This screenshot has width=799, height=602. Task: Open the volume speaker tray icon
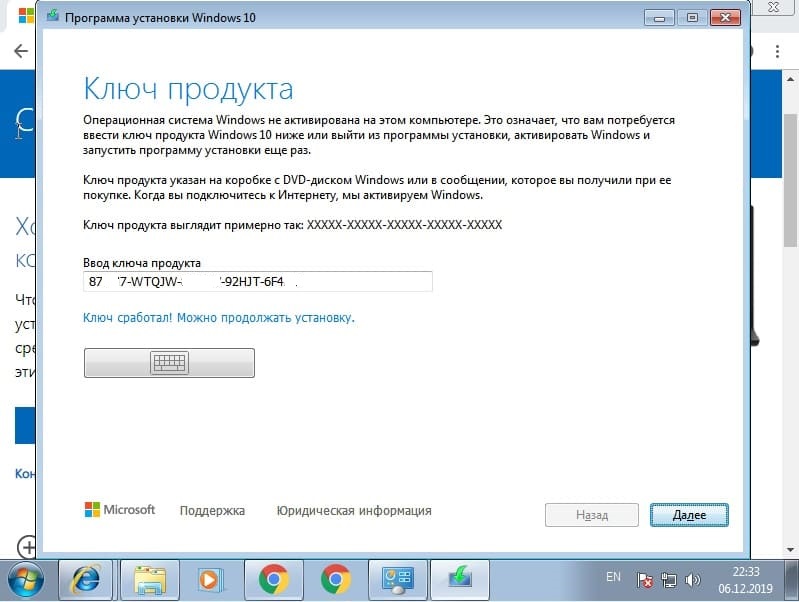coord(693,579)
